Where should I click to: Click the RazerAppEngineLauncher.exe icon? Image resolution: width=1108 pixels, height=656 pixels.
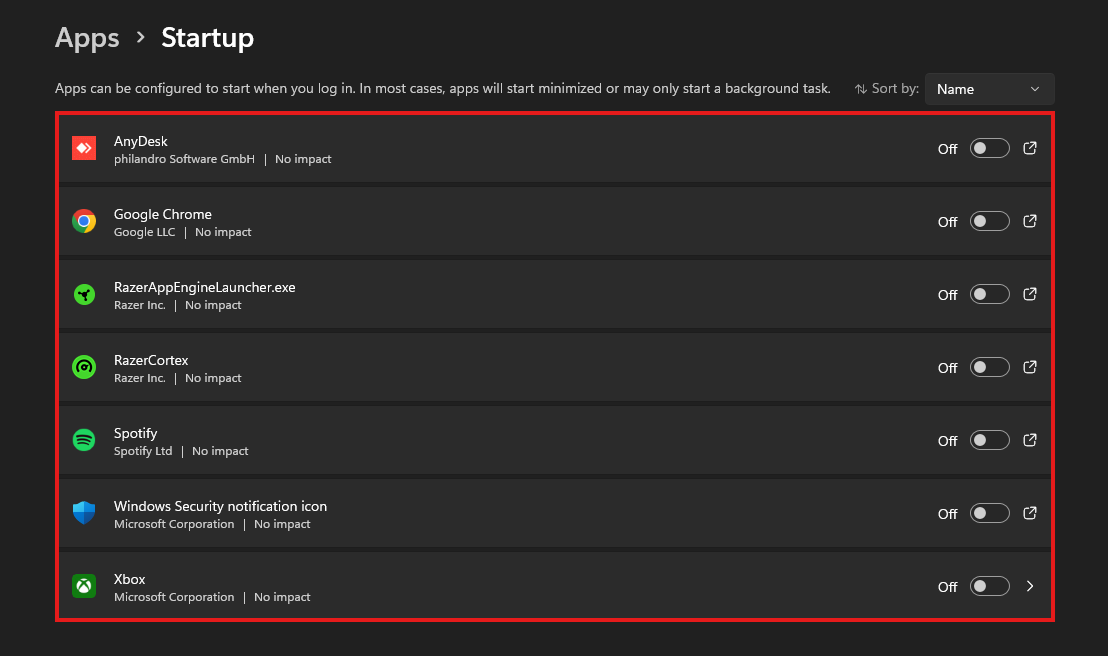click(x=84, y=294)
